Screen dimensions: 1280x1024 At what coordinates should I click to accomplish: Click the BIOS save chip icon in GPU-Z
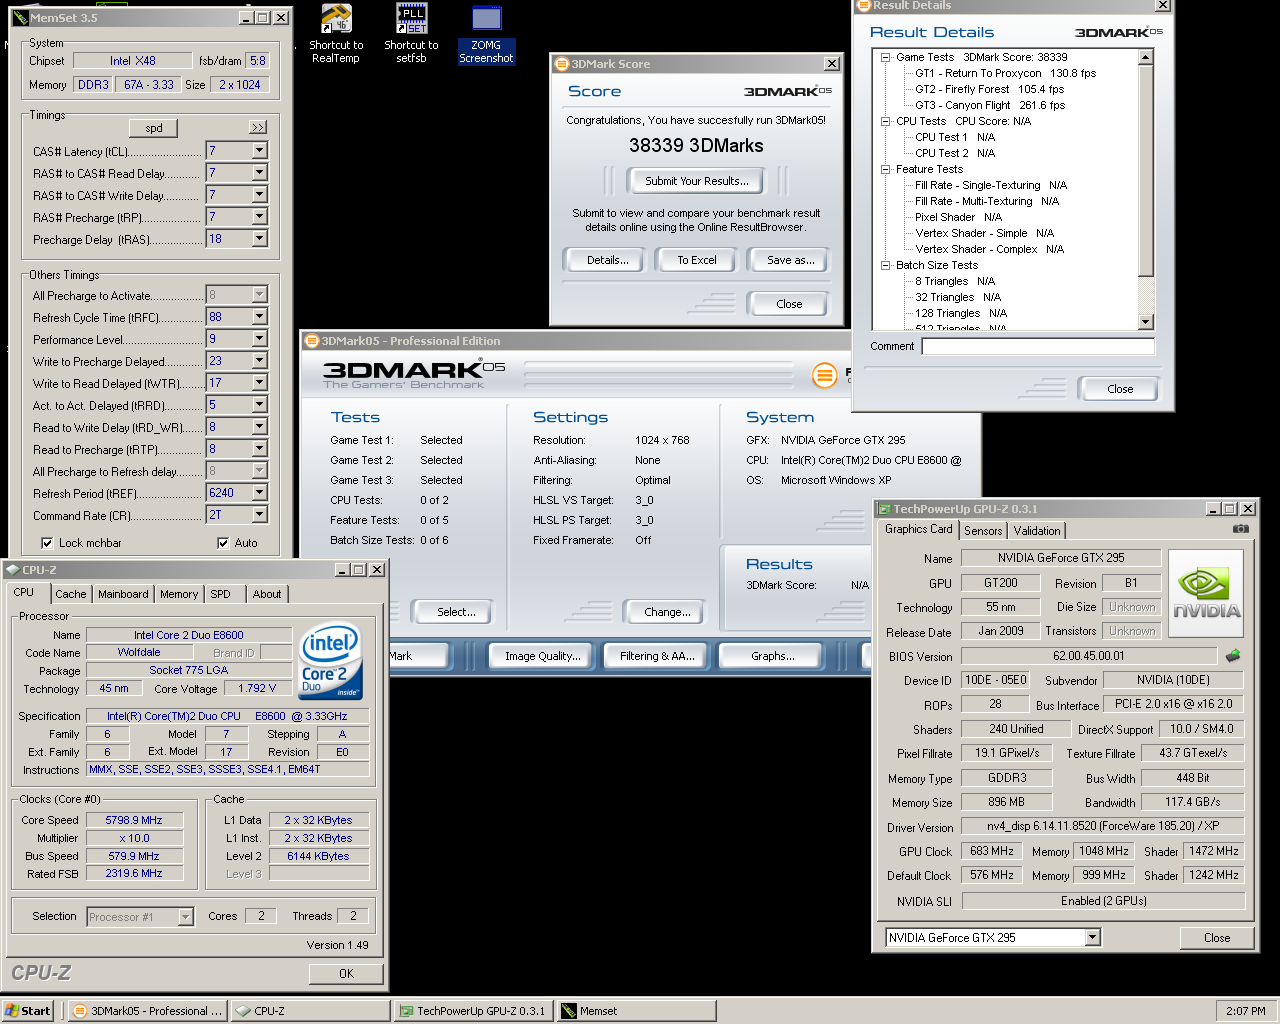[1233, 656]
